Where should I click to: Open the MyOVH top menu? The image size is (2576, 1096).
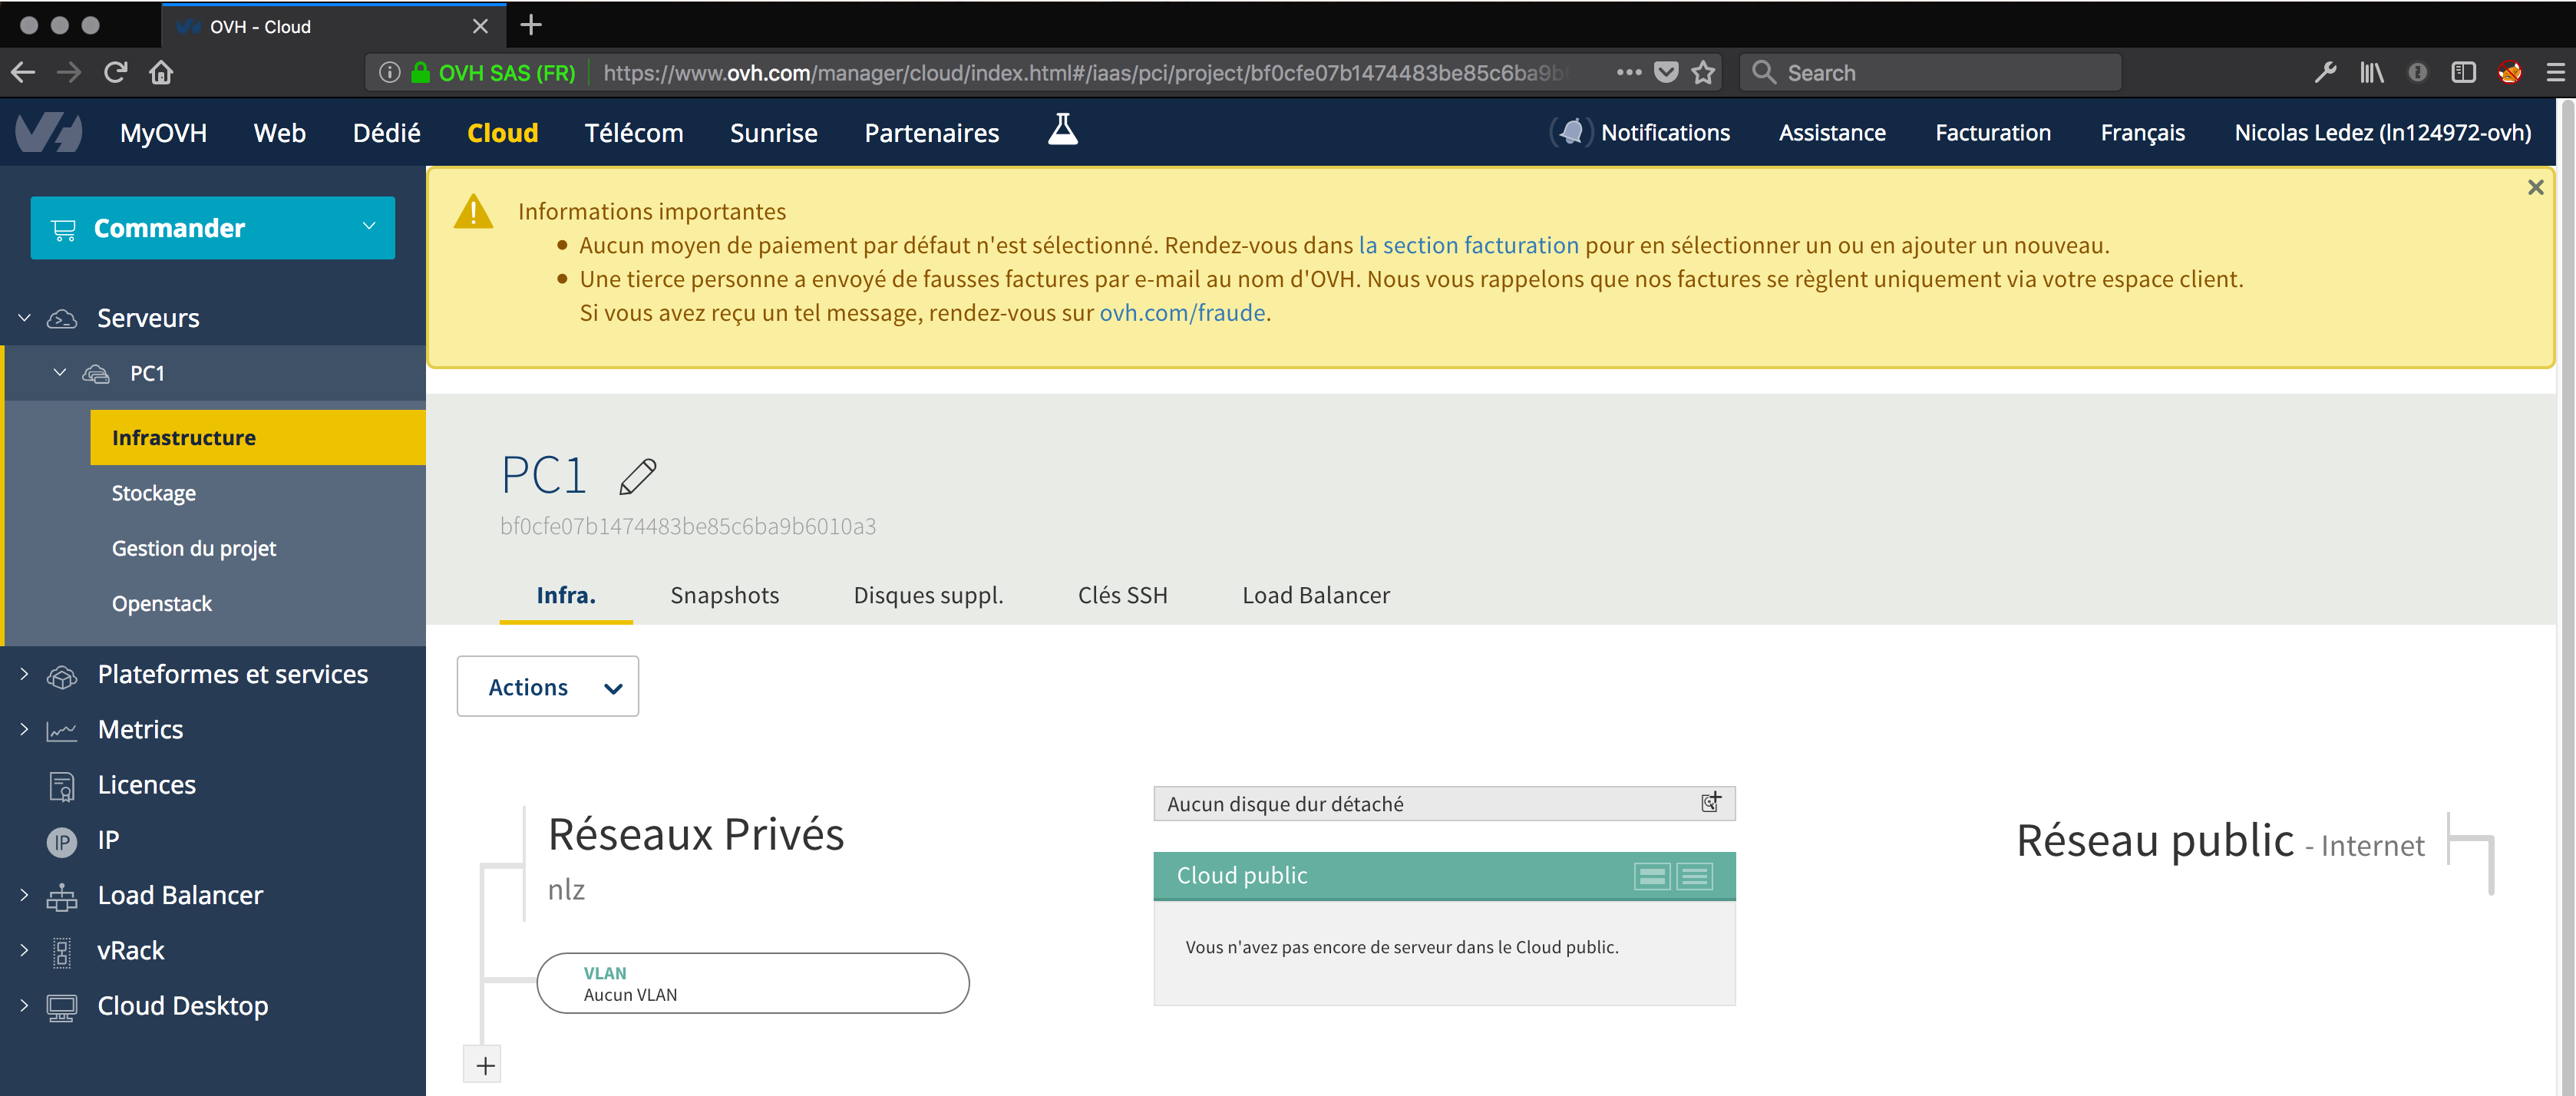163,132
